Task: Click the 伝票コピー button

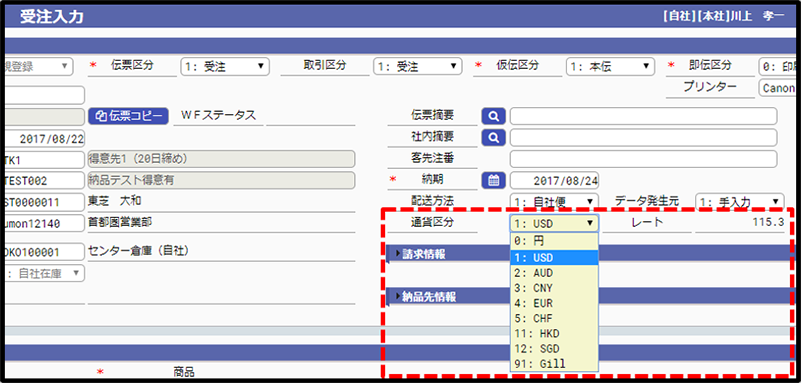Action: coord(128,116)
